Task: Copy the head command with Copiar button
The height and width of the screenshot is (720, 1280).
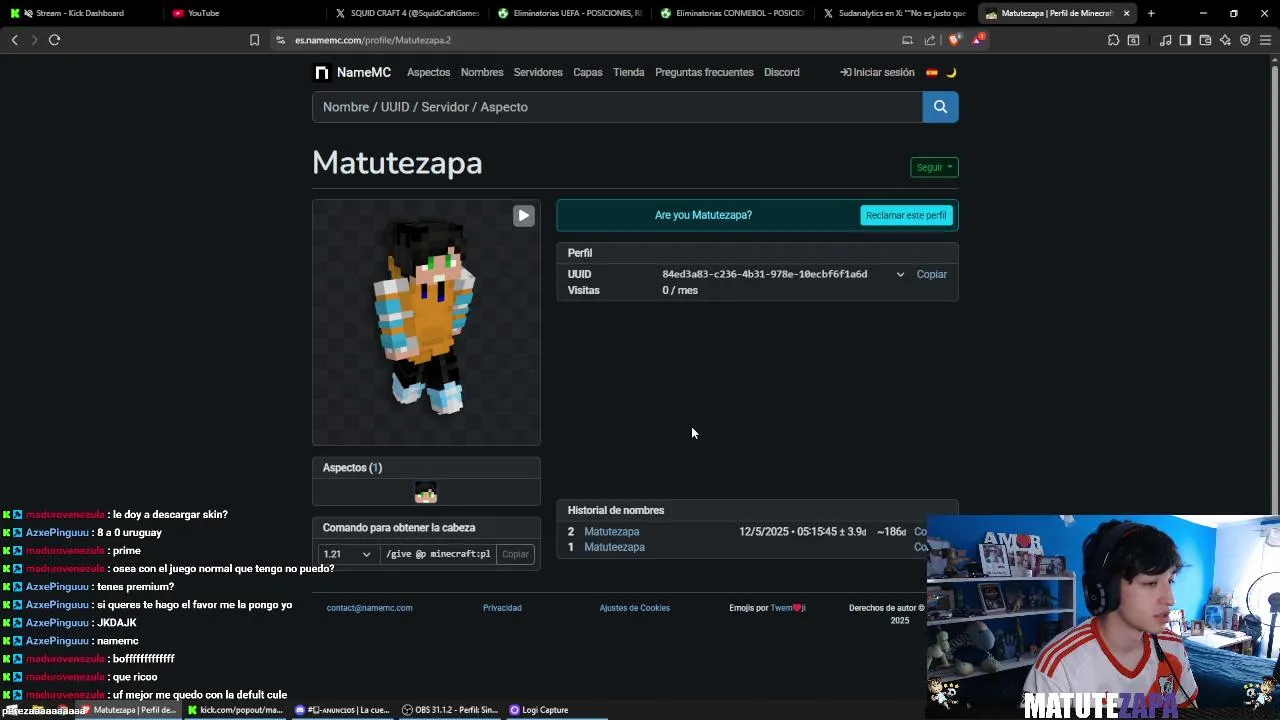Action: tap(515, 554)
